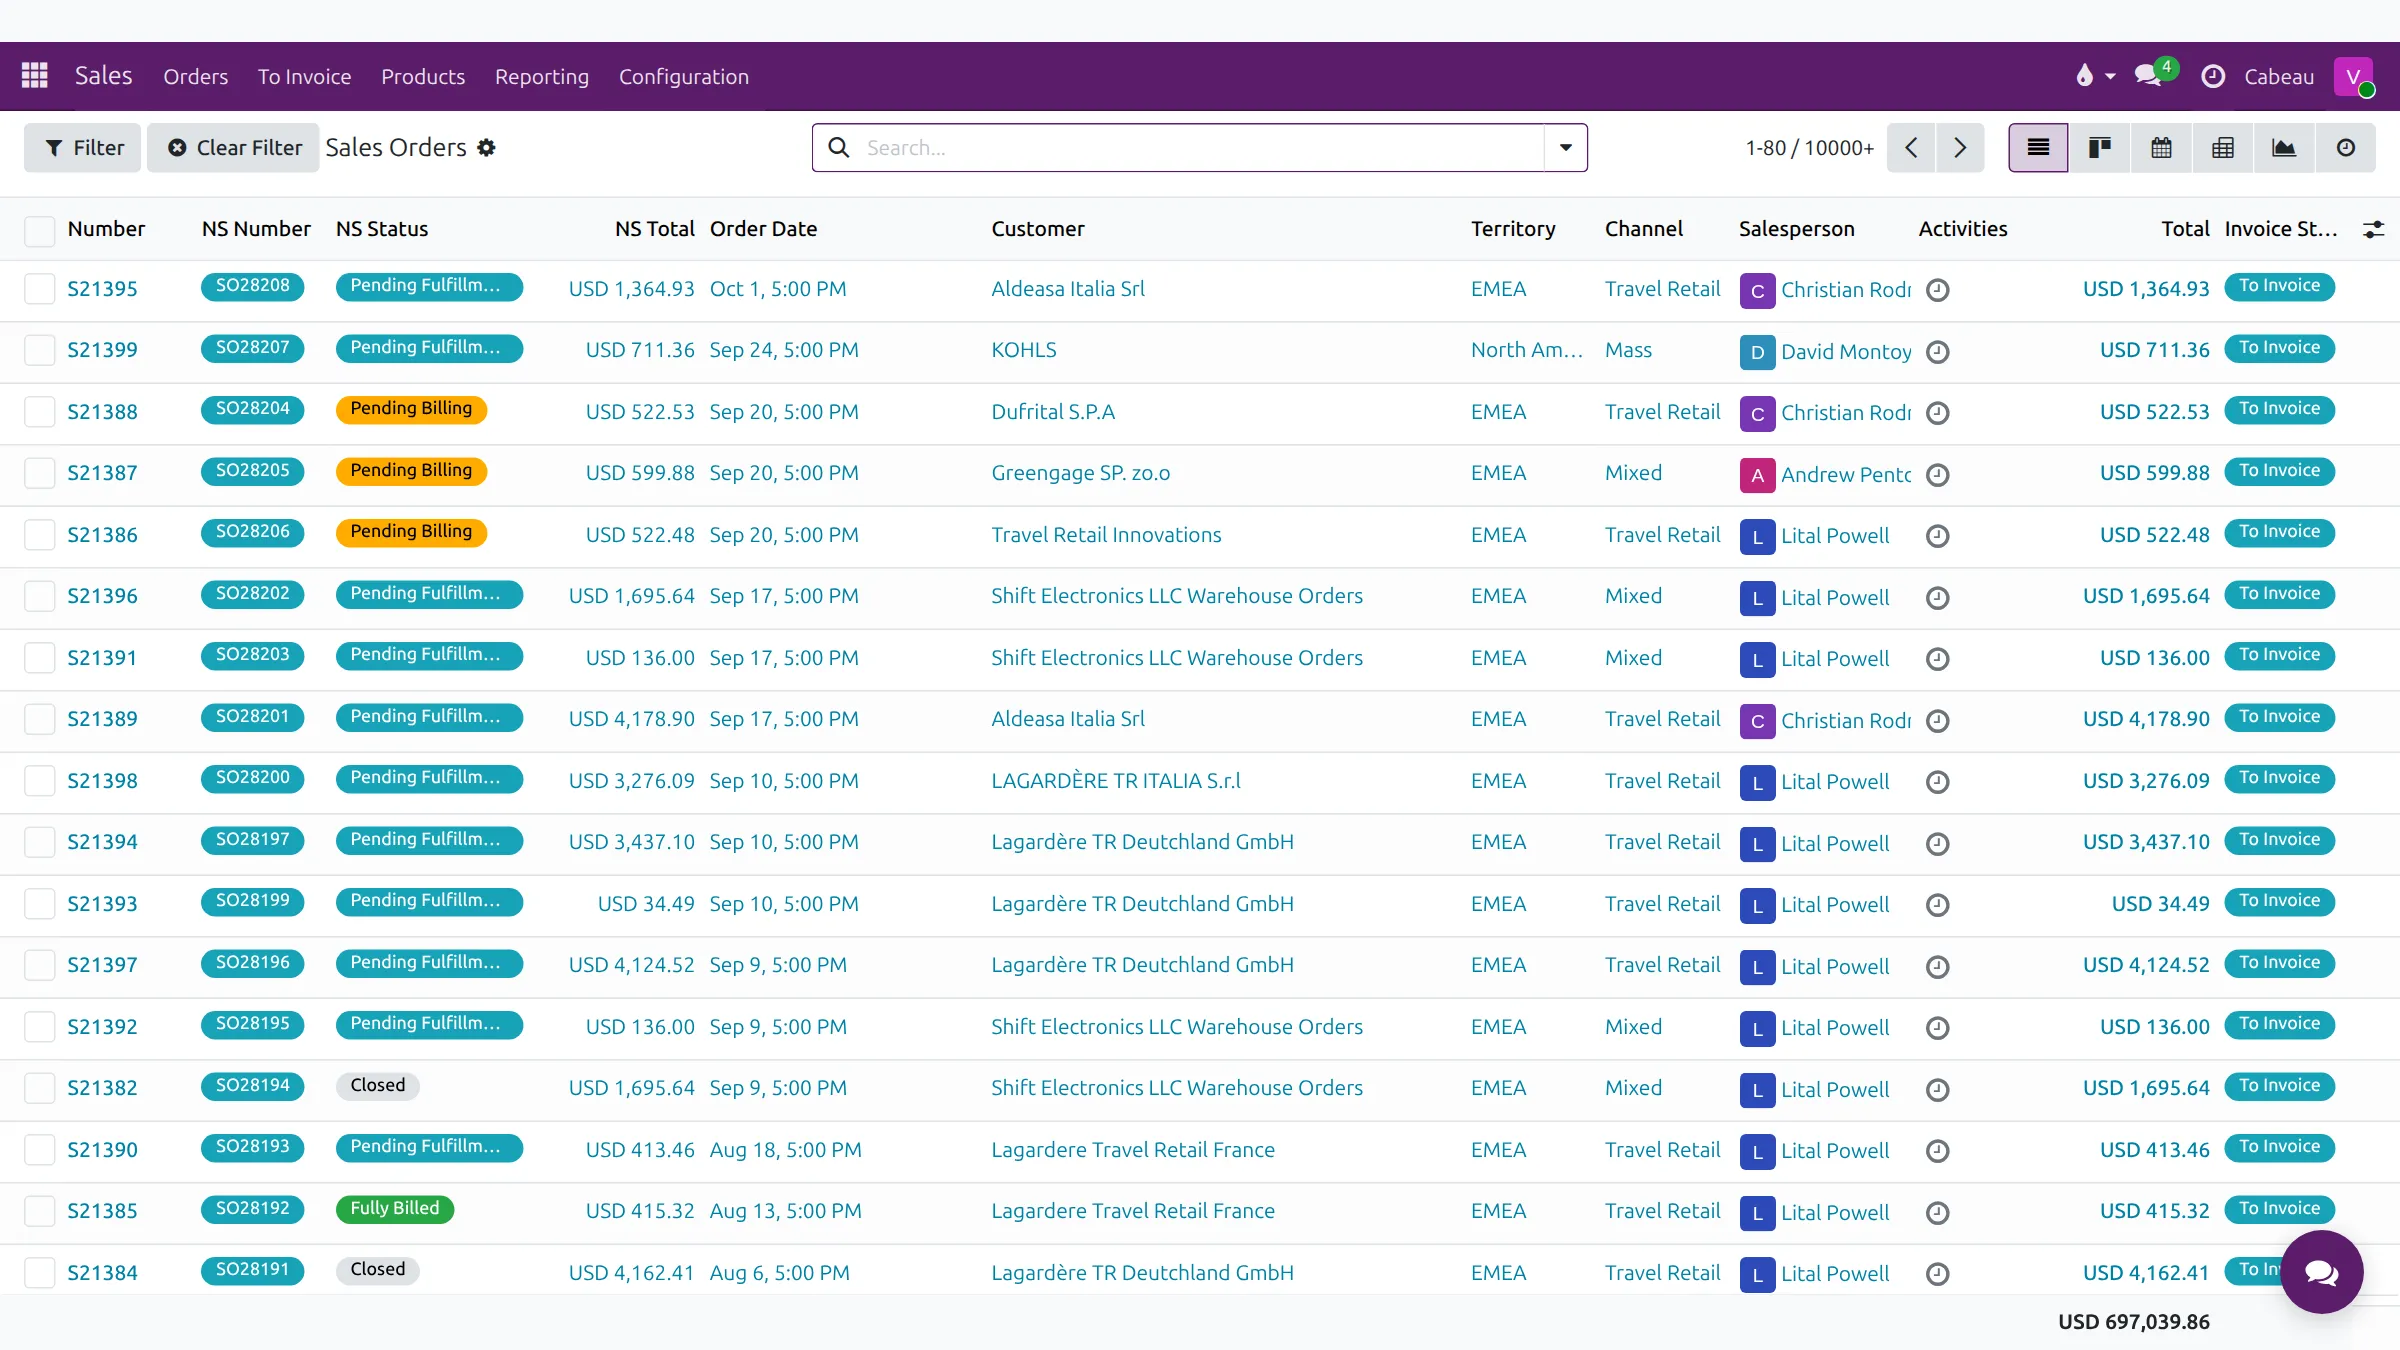This screenshot has width=2400, height=1350.
Task: Switch to kanban view
Action: pos(2100,148)
